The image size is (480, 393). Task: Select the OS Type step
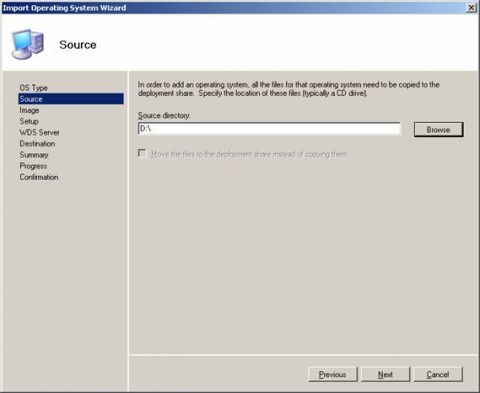tap(33, 88)
